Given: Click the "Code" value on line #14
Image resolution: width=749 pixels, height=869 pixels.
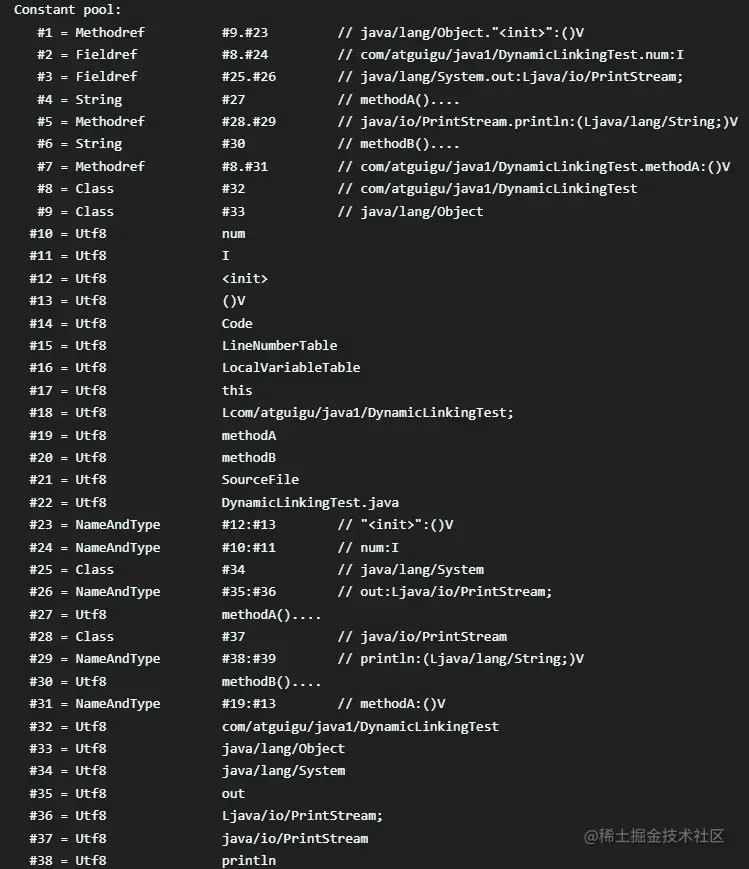Looking at the screenshot, I should (x=237, y=323).
